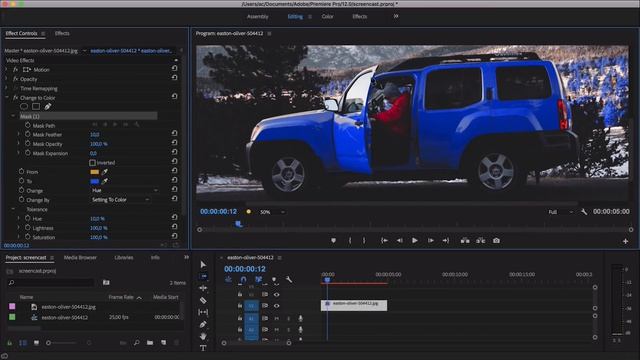
Task: Toggle Motion fx on/off
Action: (15, 70)
